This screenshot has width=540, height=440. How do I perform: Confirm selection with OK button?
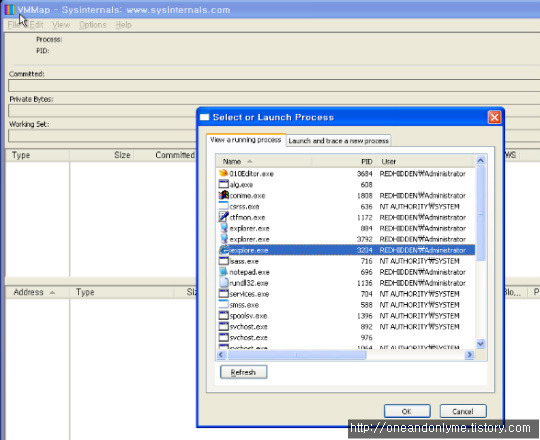pyautogui.click(x=407, y=411)
